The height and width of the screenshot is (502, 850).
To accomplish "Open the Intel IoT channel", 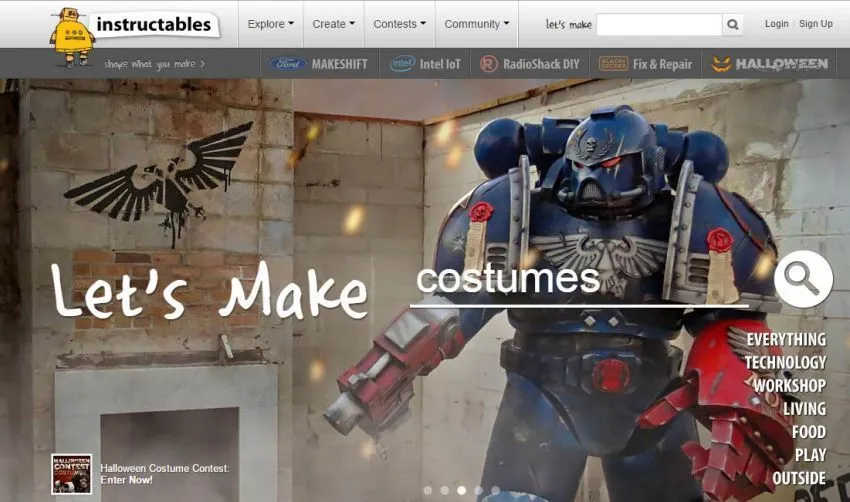I will tap(425, 64).
